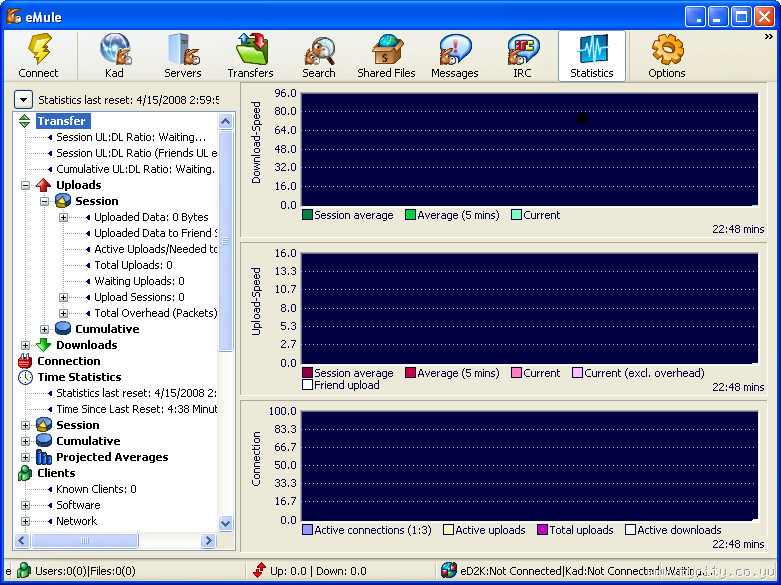Click the eD2K connection status globe icon

[449, 571]
